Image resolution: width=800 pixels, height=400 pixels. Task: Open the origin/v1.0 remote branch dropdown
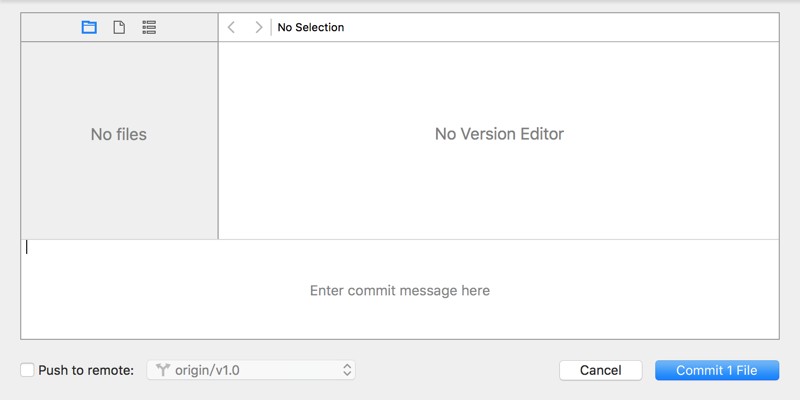coord(250,370)
